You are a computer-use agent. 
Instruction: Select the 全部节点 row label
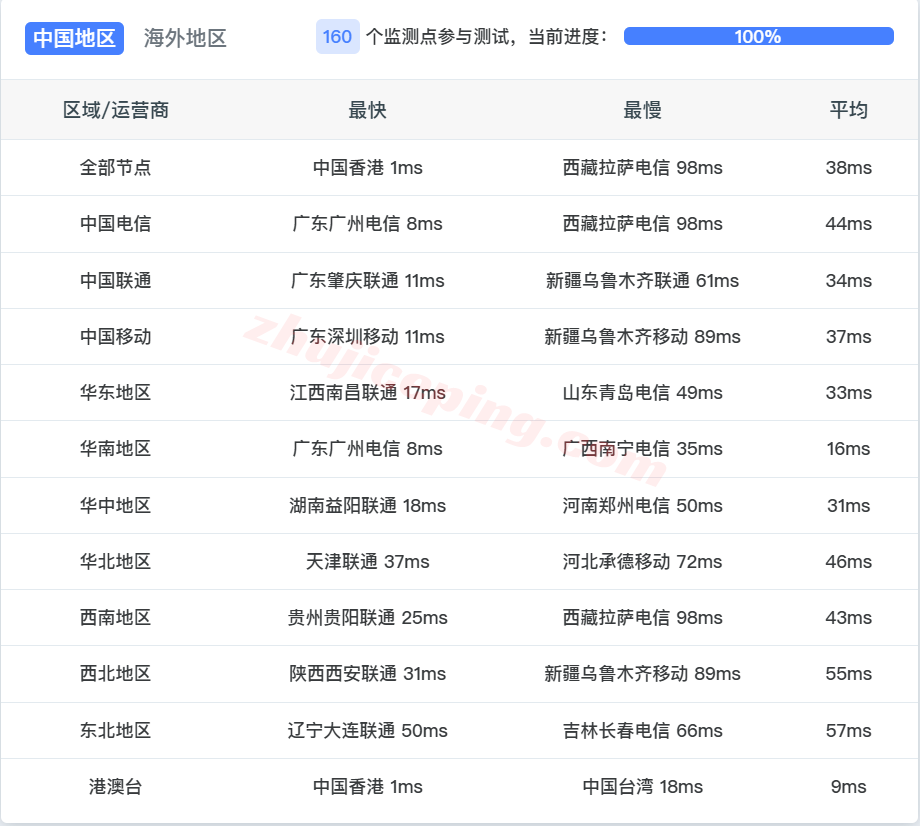coord(114,168)
